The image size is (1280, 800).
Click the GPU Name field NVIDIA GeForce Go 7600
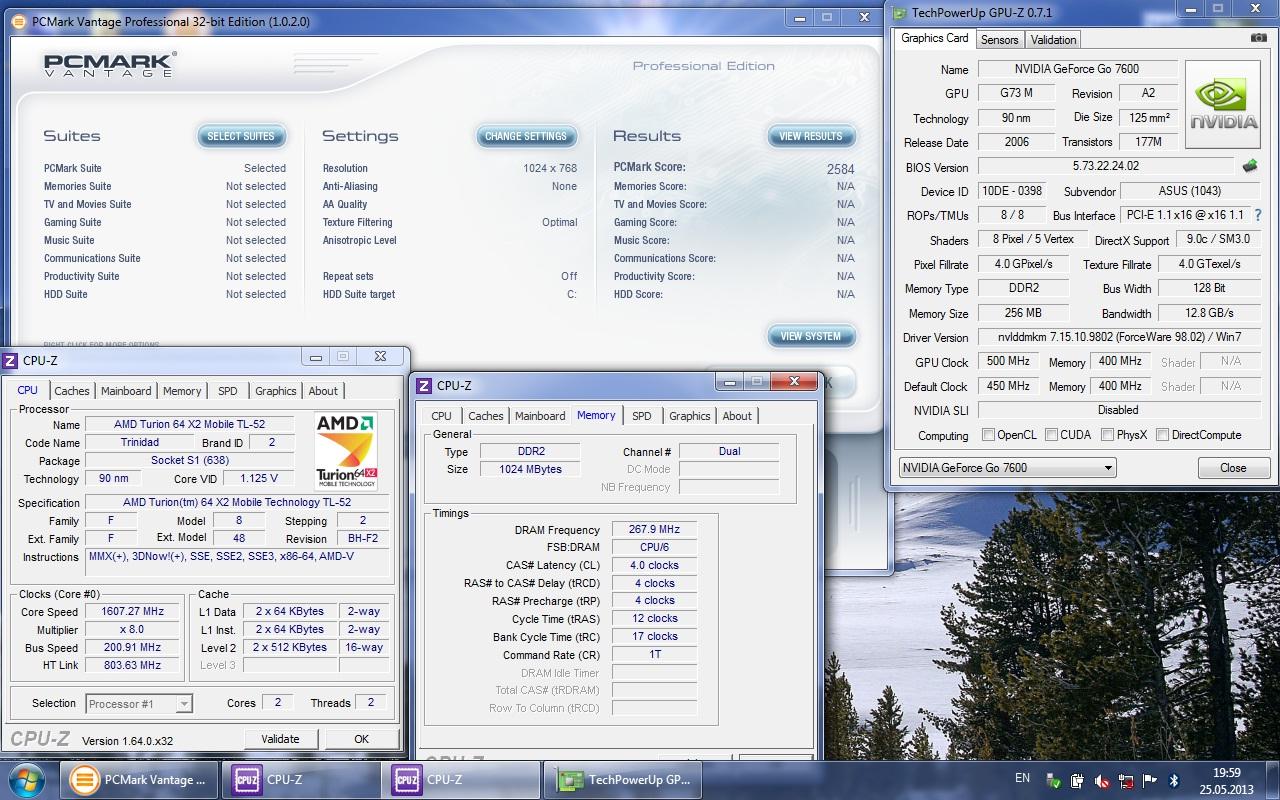(1076, 69)
